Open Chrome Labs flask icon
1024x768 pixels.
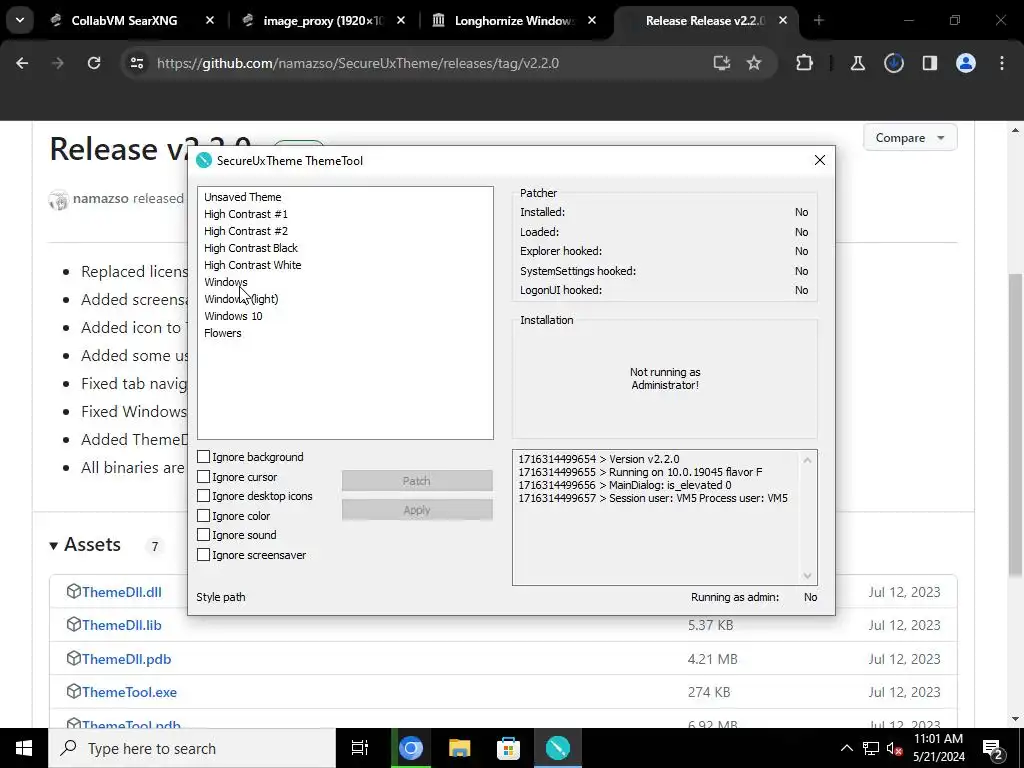click(x=857, y=63)
